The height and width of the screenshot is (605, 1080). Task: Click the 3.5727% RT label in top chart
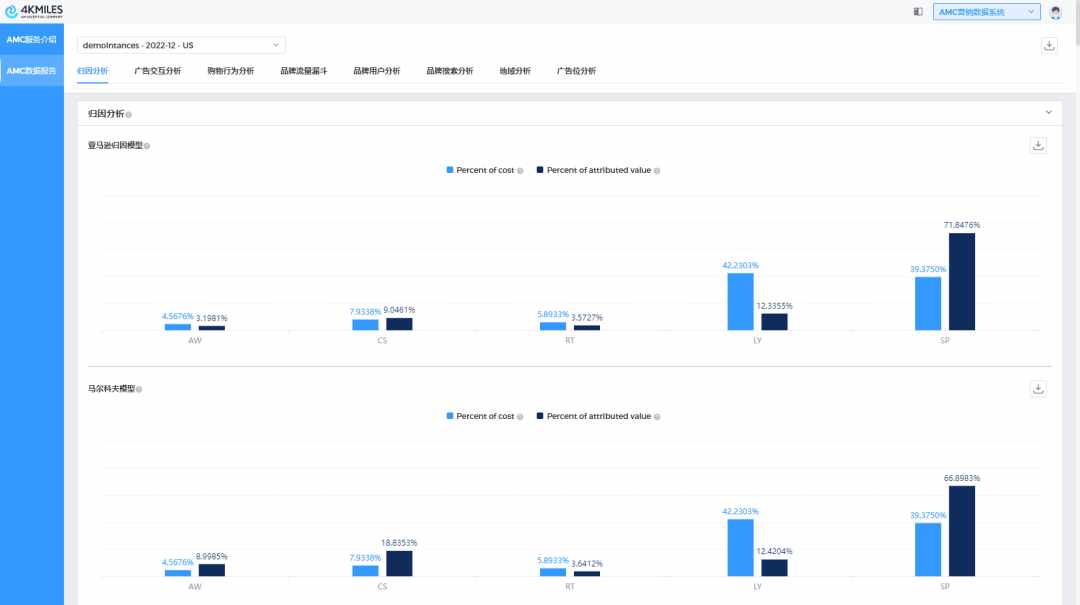tap(587, 318)
